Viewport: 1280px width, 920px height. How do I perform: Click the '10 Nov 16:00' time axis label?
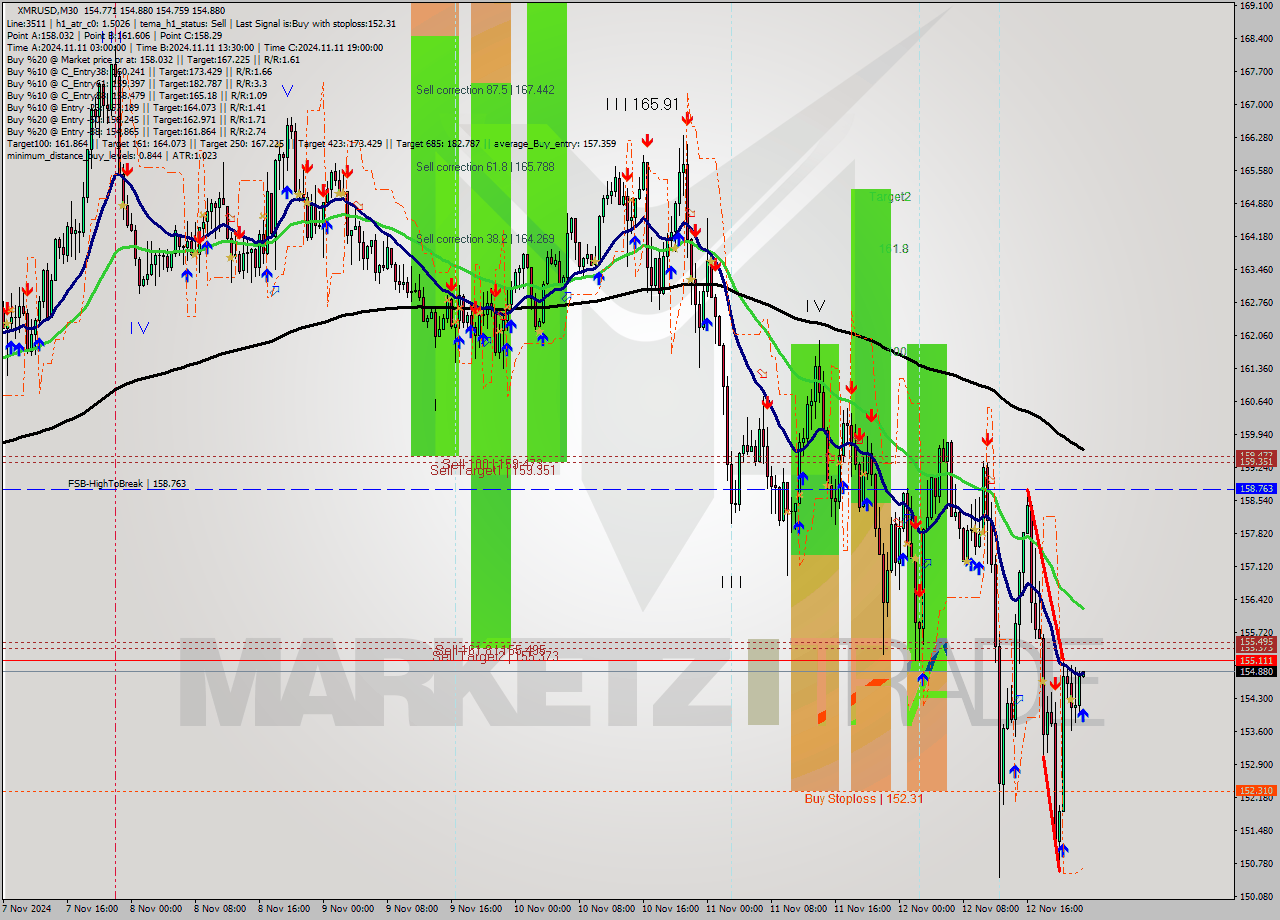669,909
